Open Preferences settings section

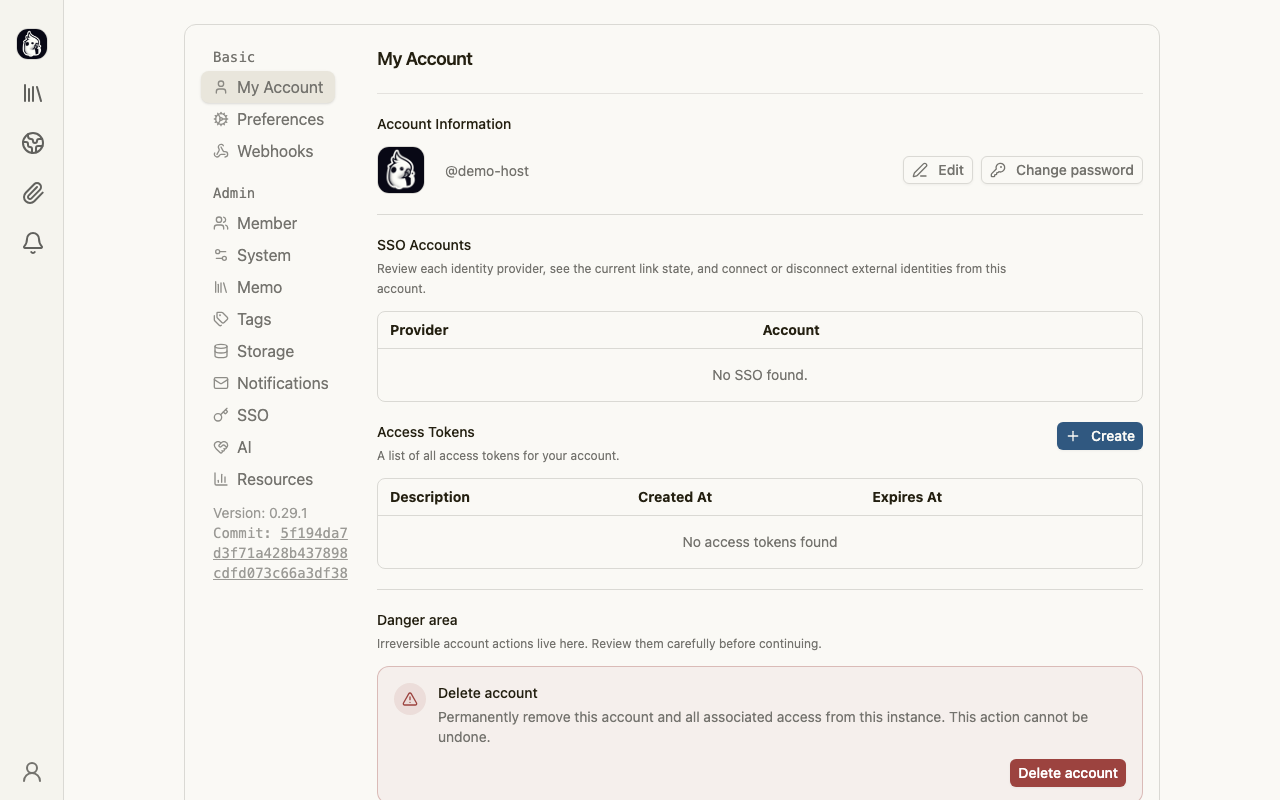click(268, 119)
